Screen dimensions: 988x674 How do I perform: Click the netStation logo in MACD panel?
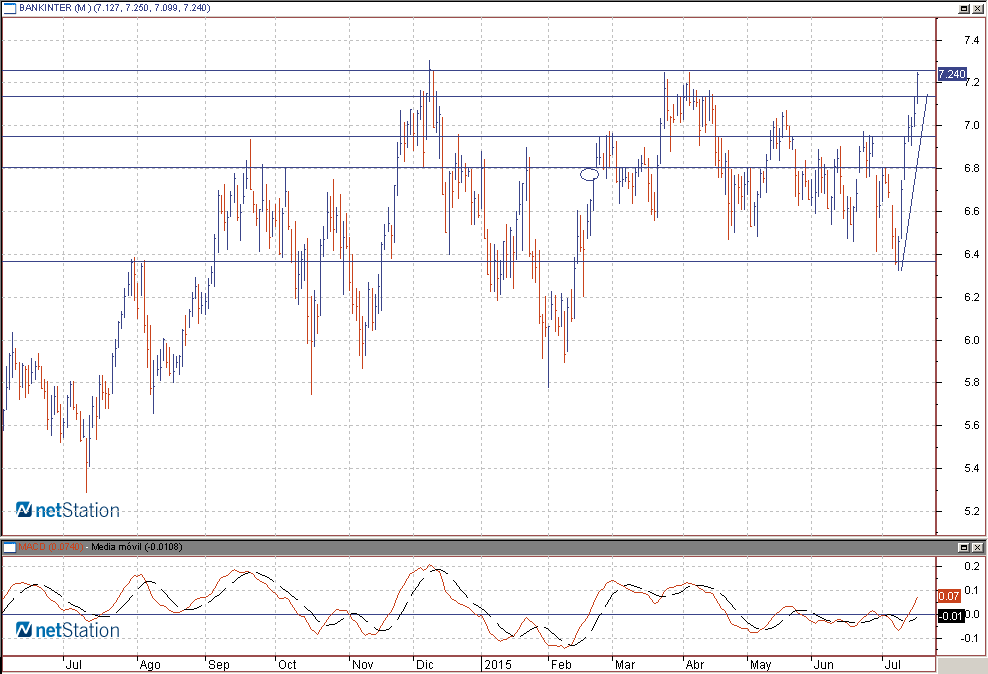(x=68, y=630)
